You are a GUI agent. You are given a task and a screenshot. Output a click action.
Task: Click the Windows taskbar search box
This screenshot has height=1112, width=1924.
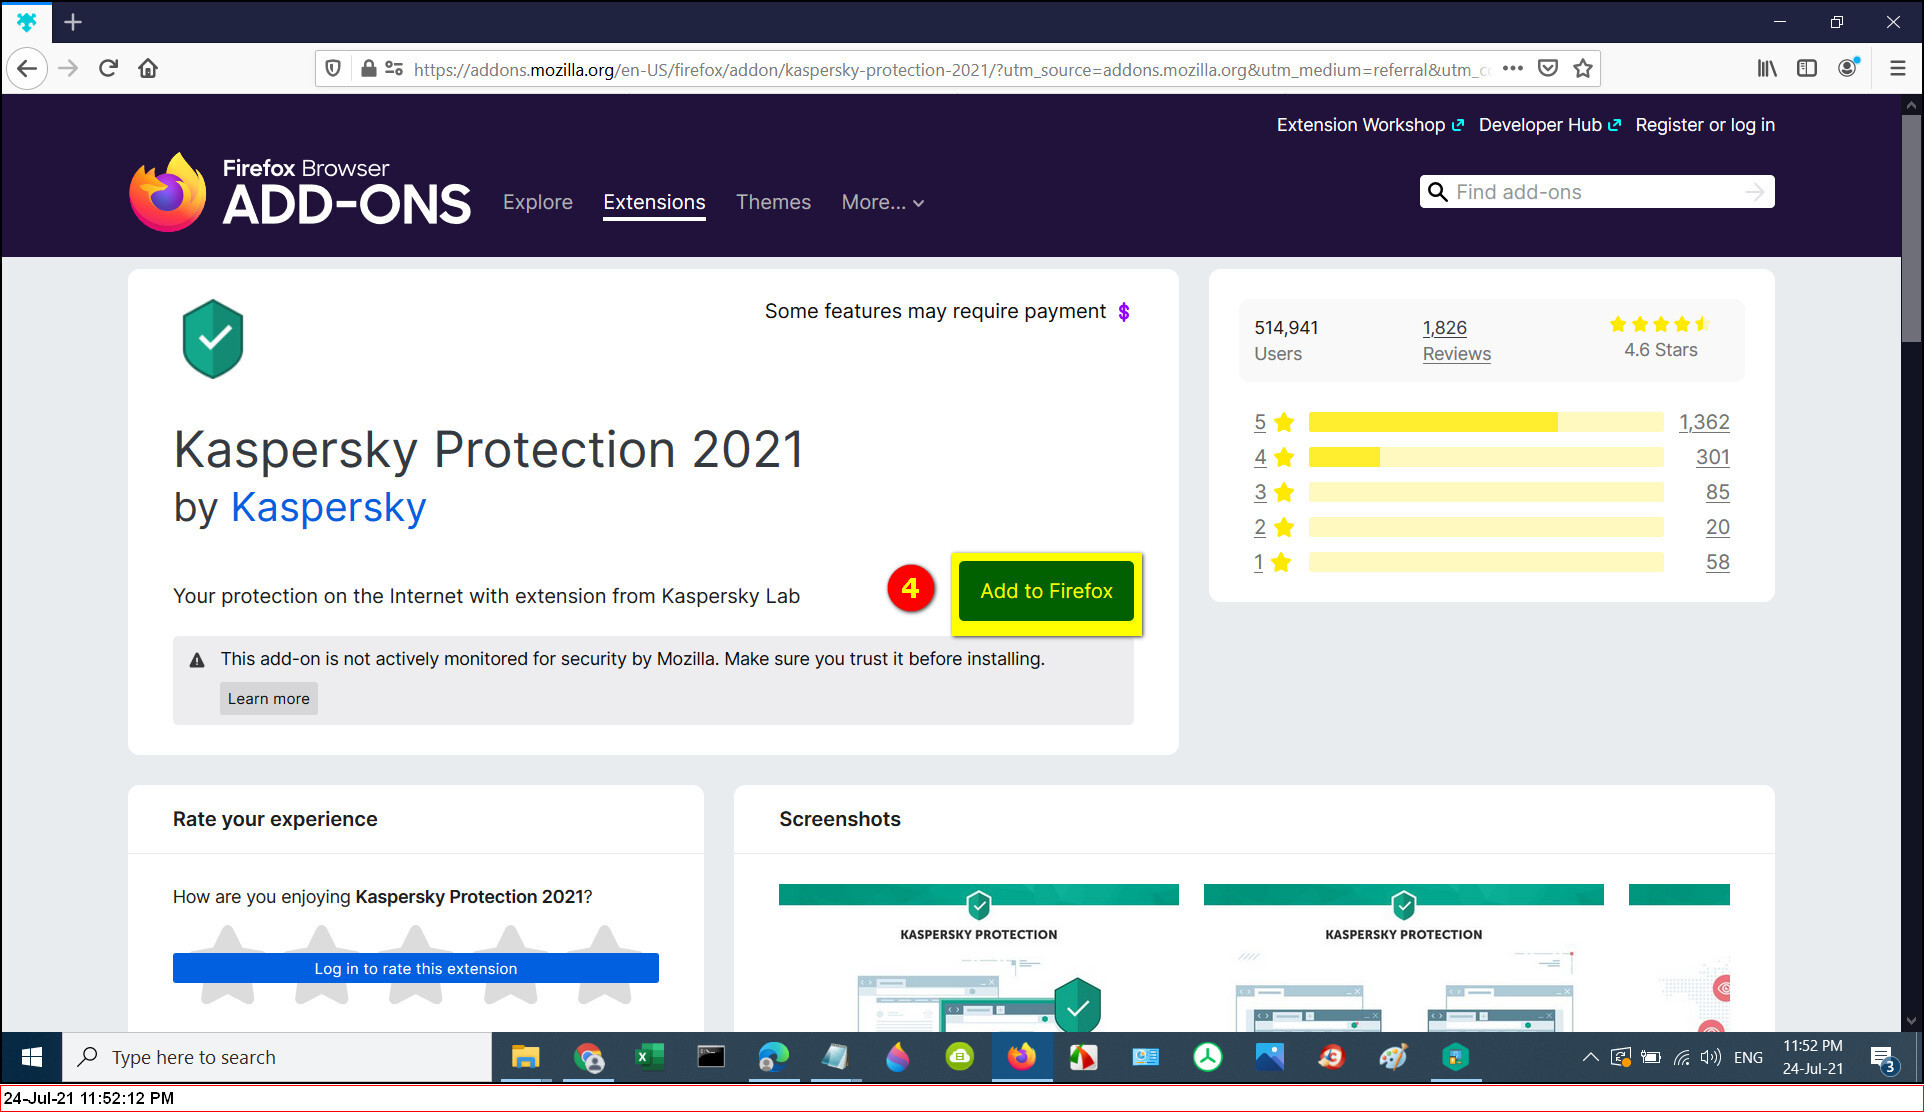278,1057
